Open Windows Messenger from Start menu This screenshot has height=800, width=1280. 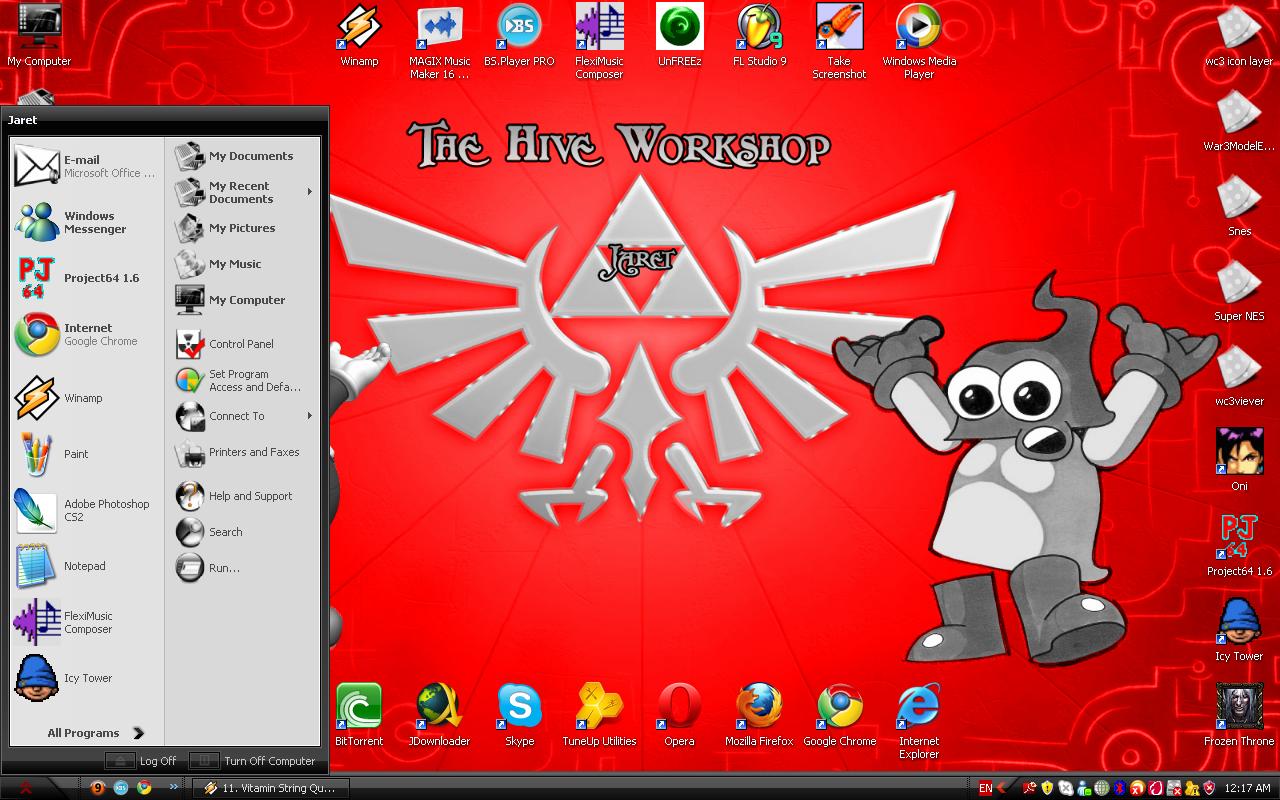[x=86, y=222]
